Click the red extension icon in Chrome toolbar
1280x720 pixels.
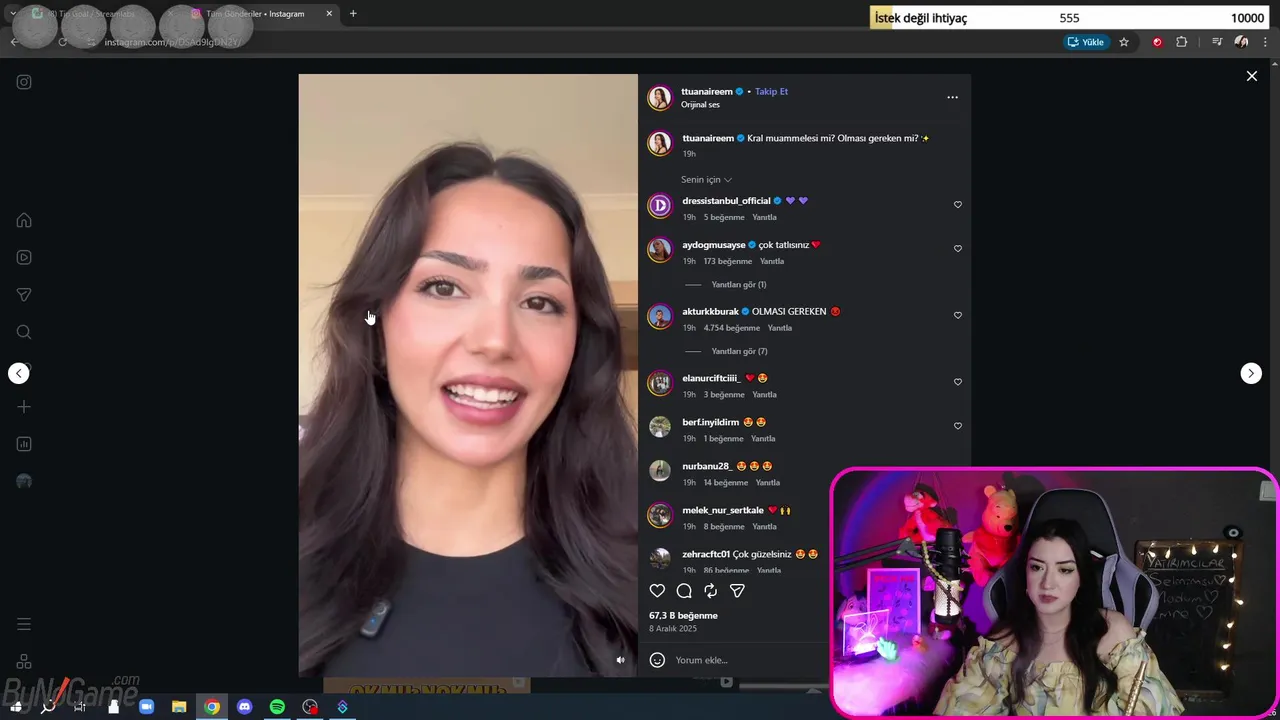tap(1157, 42)
